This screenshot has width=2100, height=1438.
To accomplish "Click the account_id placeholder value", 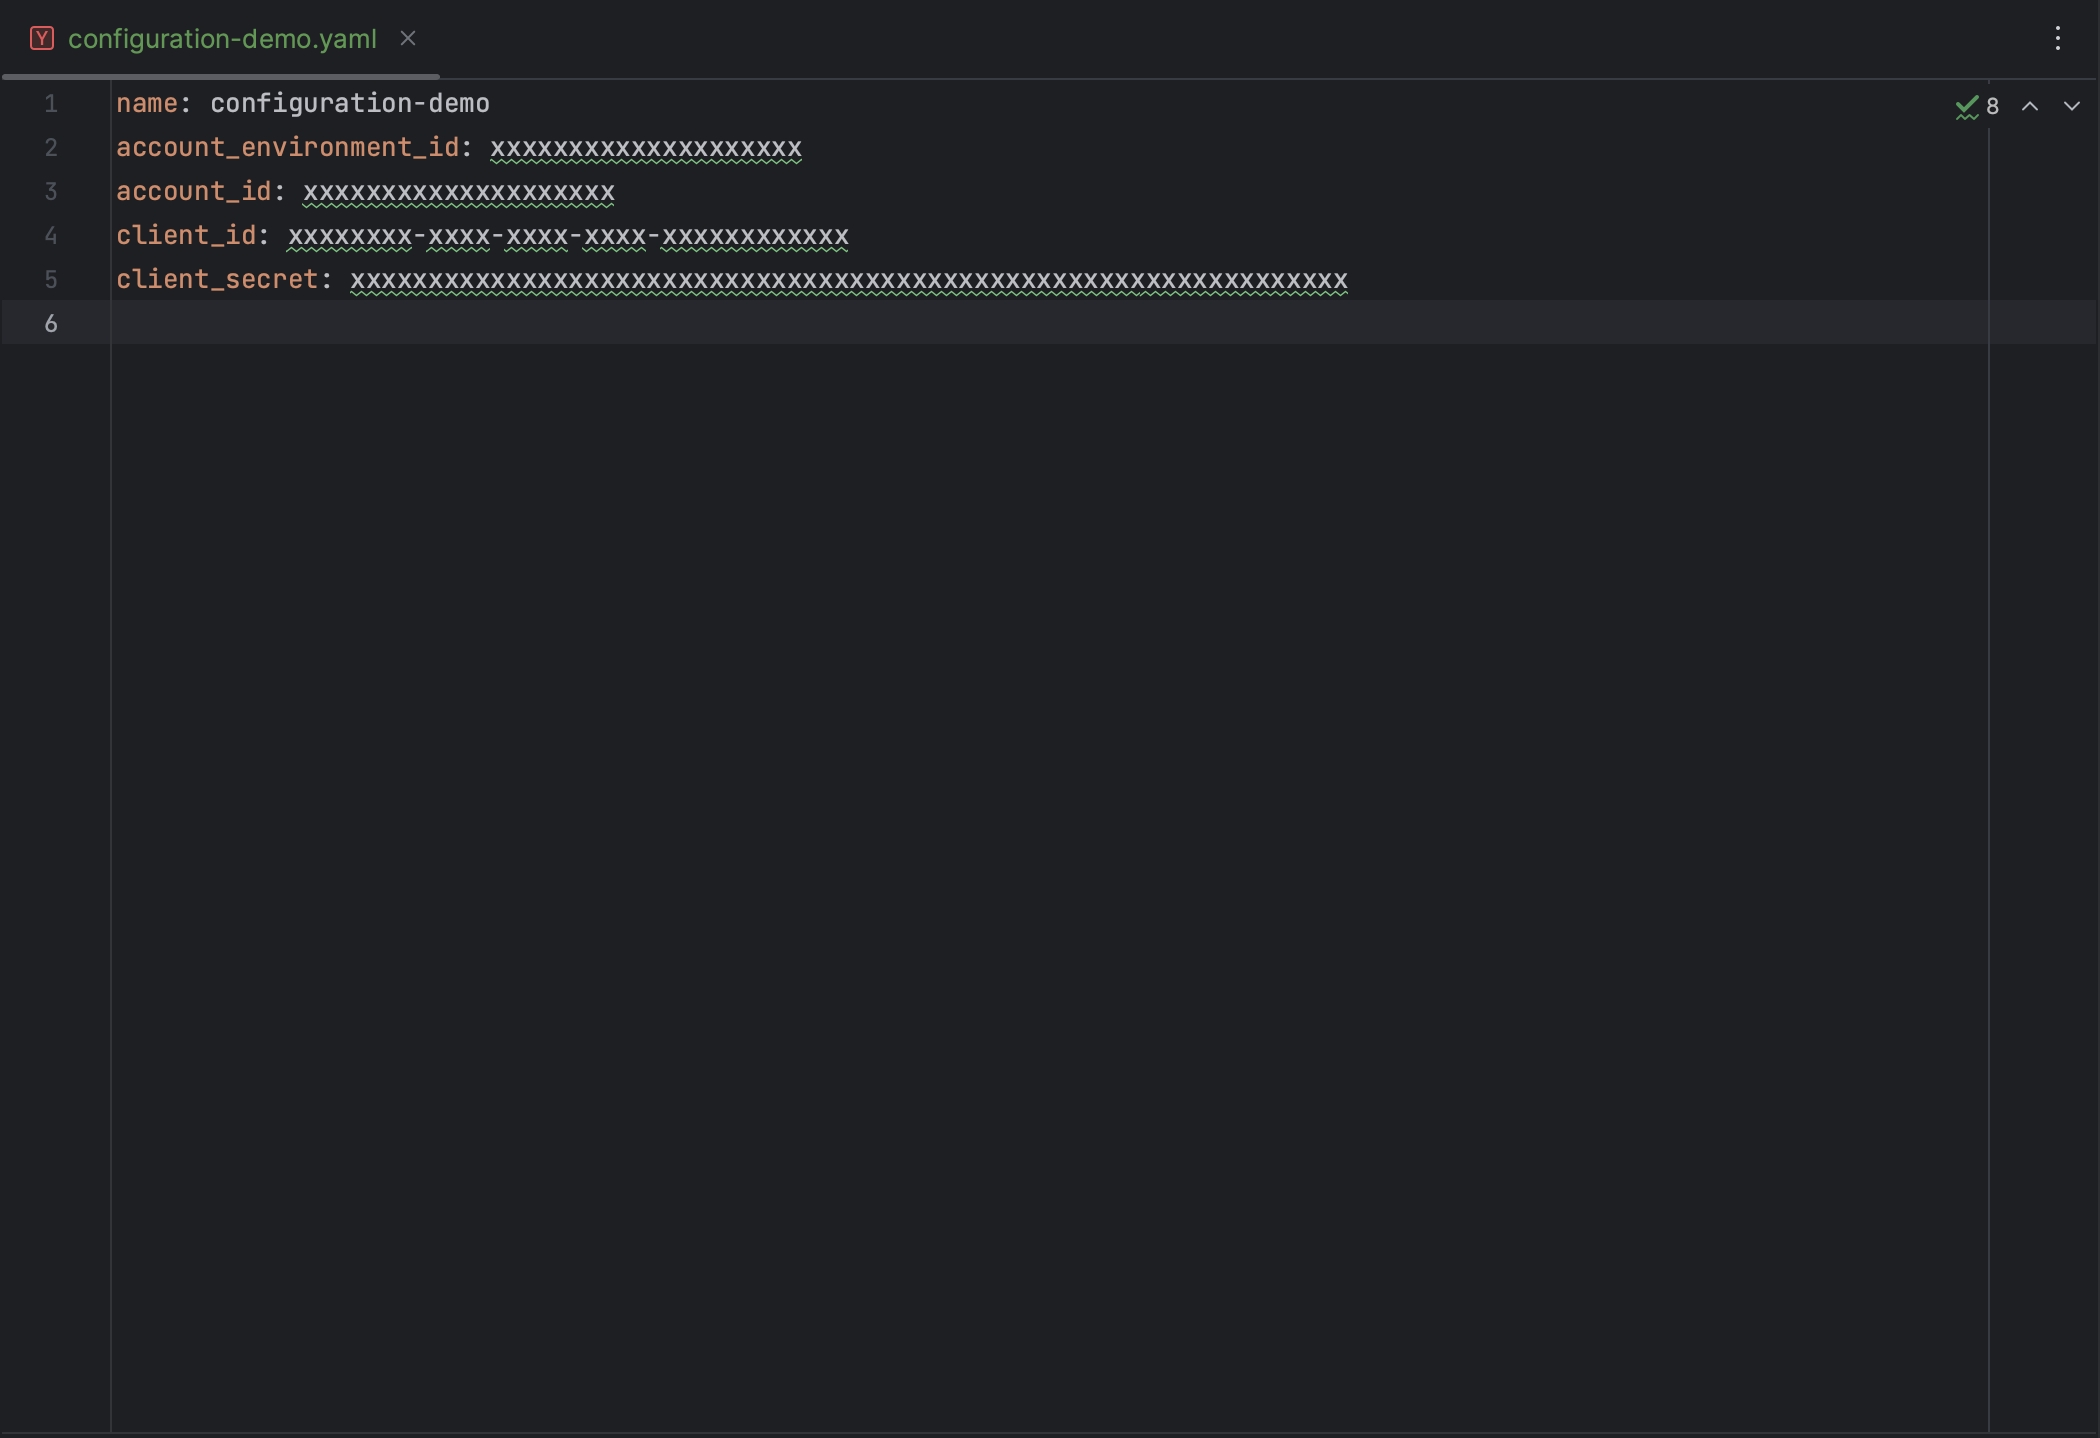I will (x=458, y=192).
